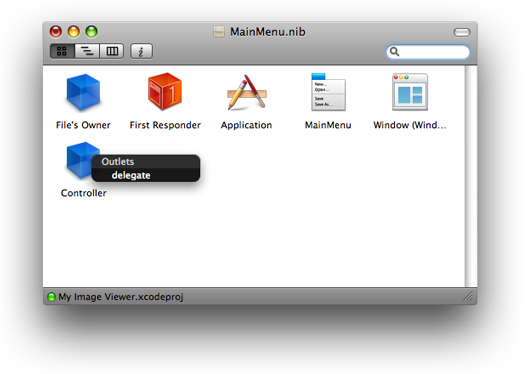Screen dimensions: 528x374
Task: Select the First Responder icon
Action: coord(165,92)
